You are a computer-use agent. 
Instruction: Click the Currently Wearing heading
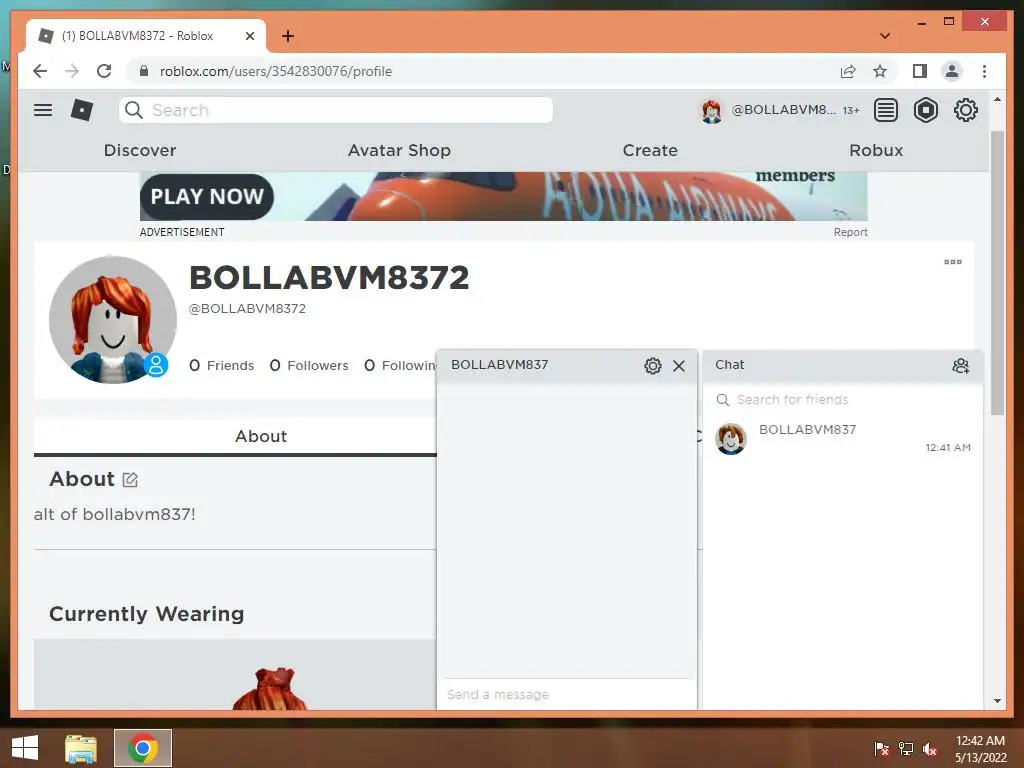coord(147,614)
